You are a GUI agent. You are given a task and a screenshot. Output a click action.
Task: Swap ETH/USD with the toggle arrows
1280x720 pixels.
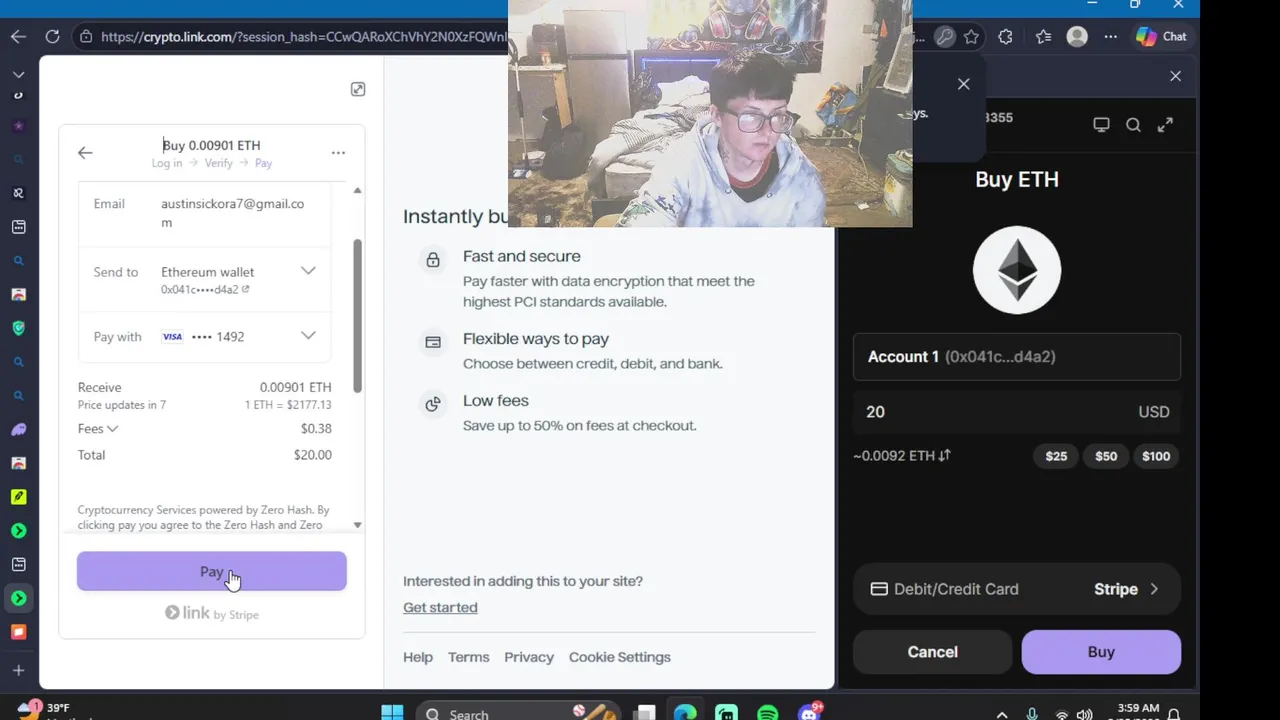[x=945, y=455]
